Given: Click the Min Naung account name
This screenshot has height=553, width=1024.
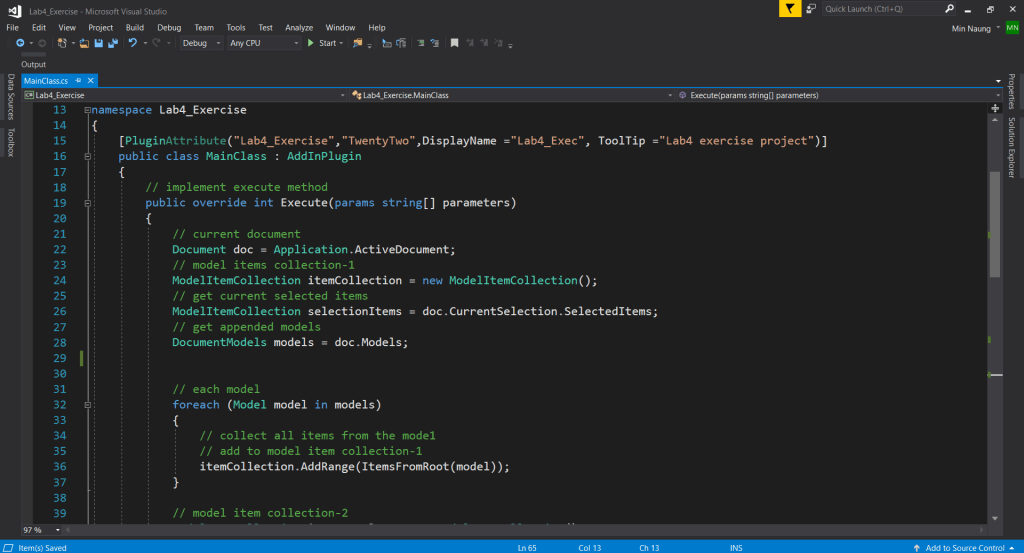Looking at the screenshot, I should 971,28.
